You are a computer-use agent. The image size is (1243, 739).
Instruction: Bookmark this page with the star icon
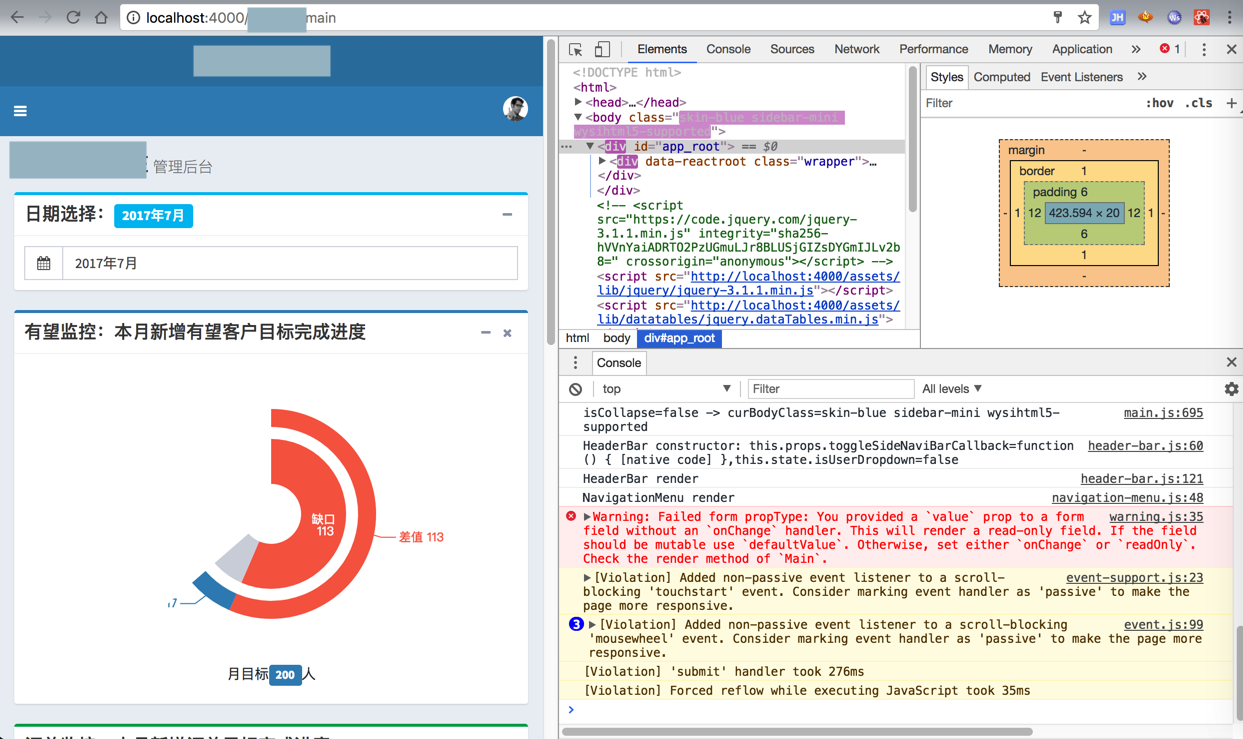click(x=1085, y=17)
